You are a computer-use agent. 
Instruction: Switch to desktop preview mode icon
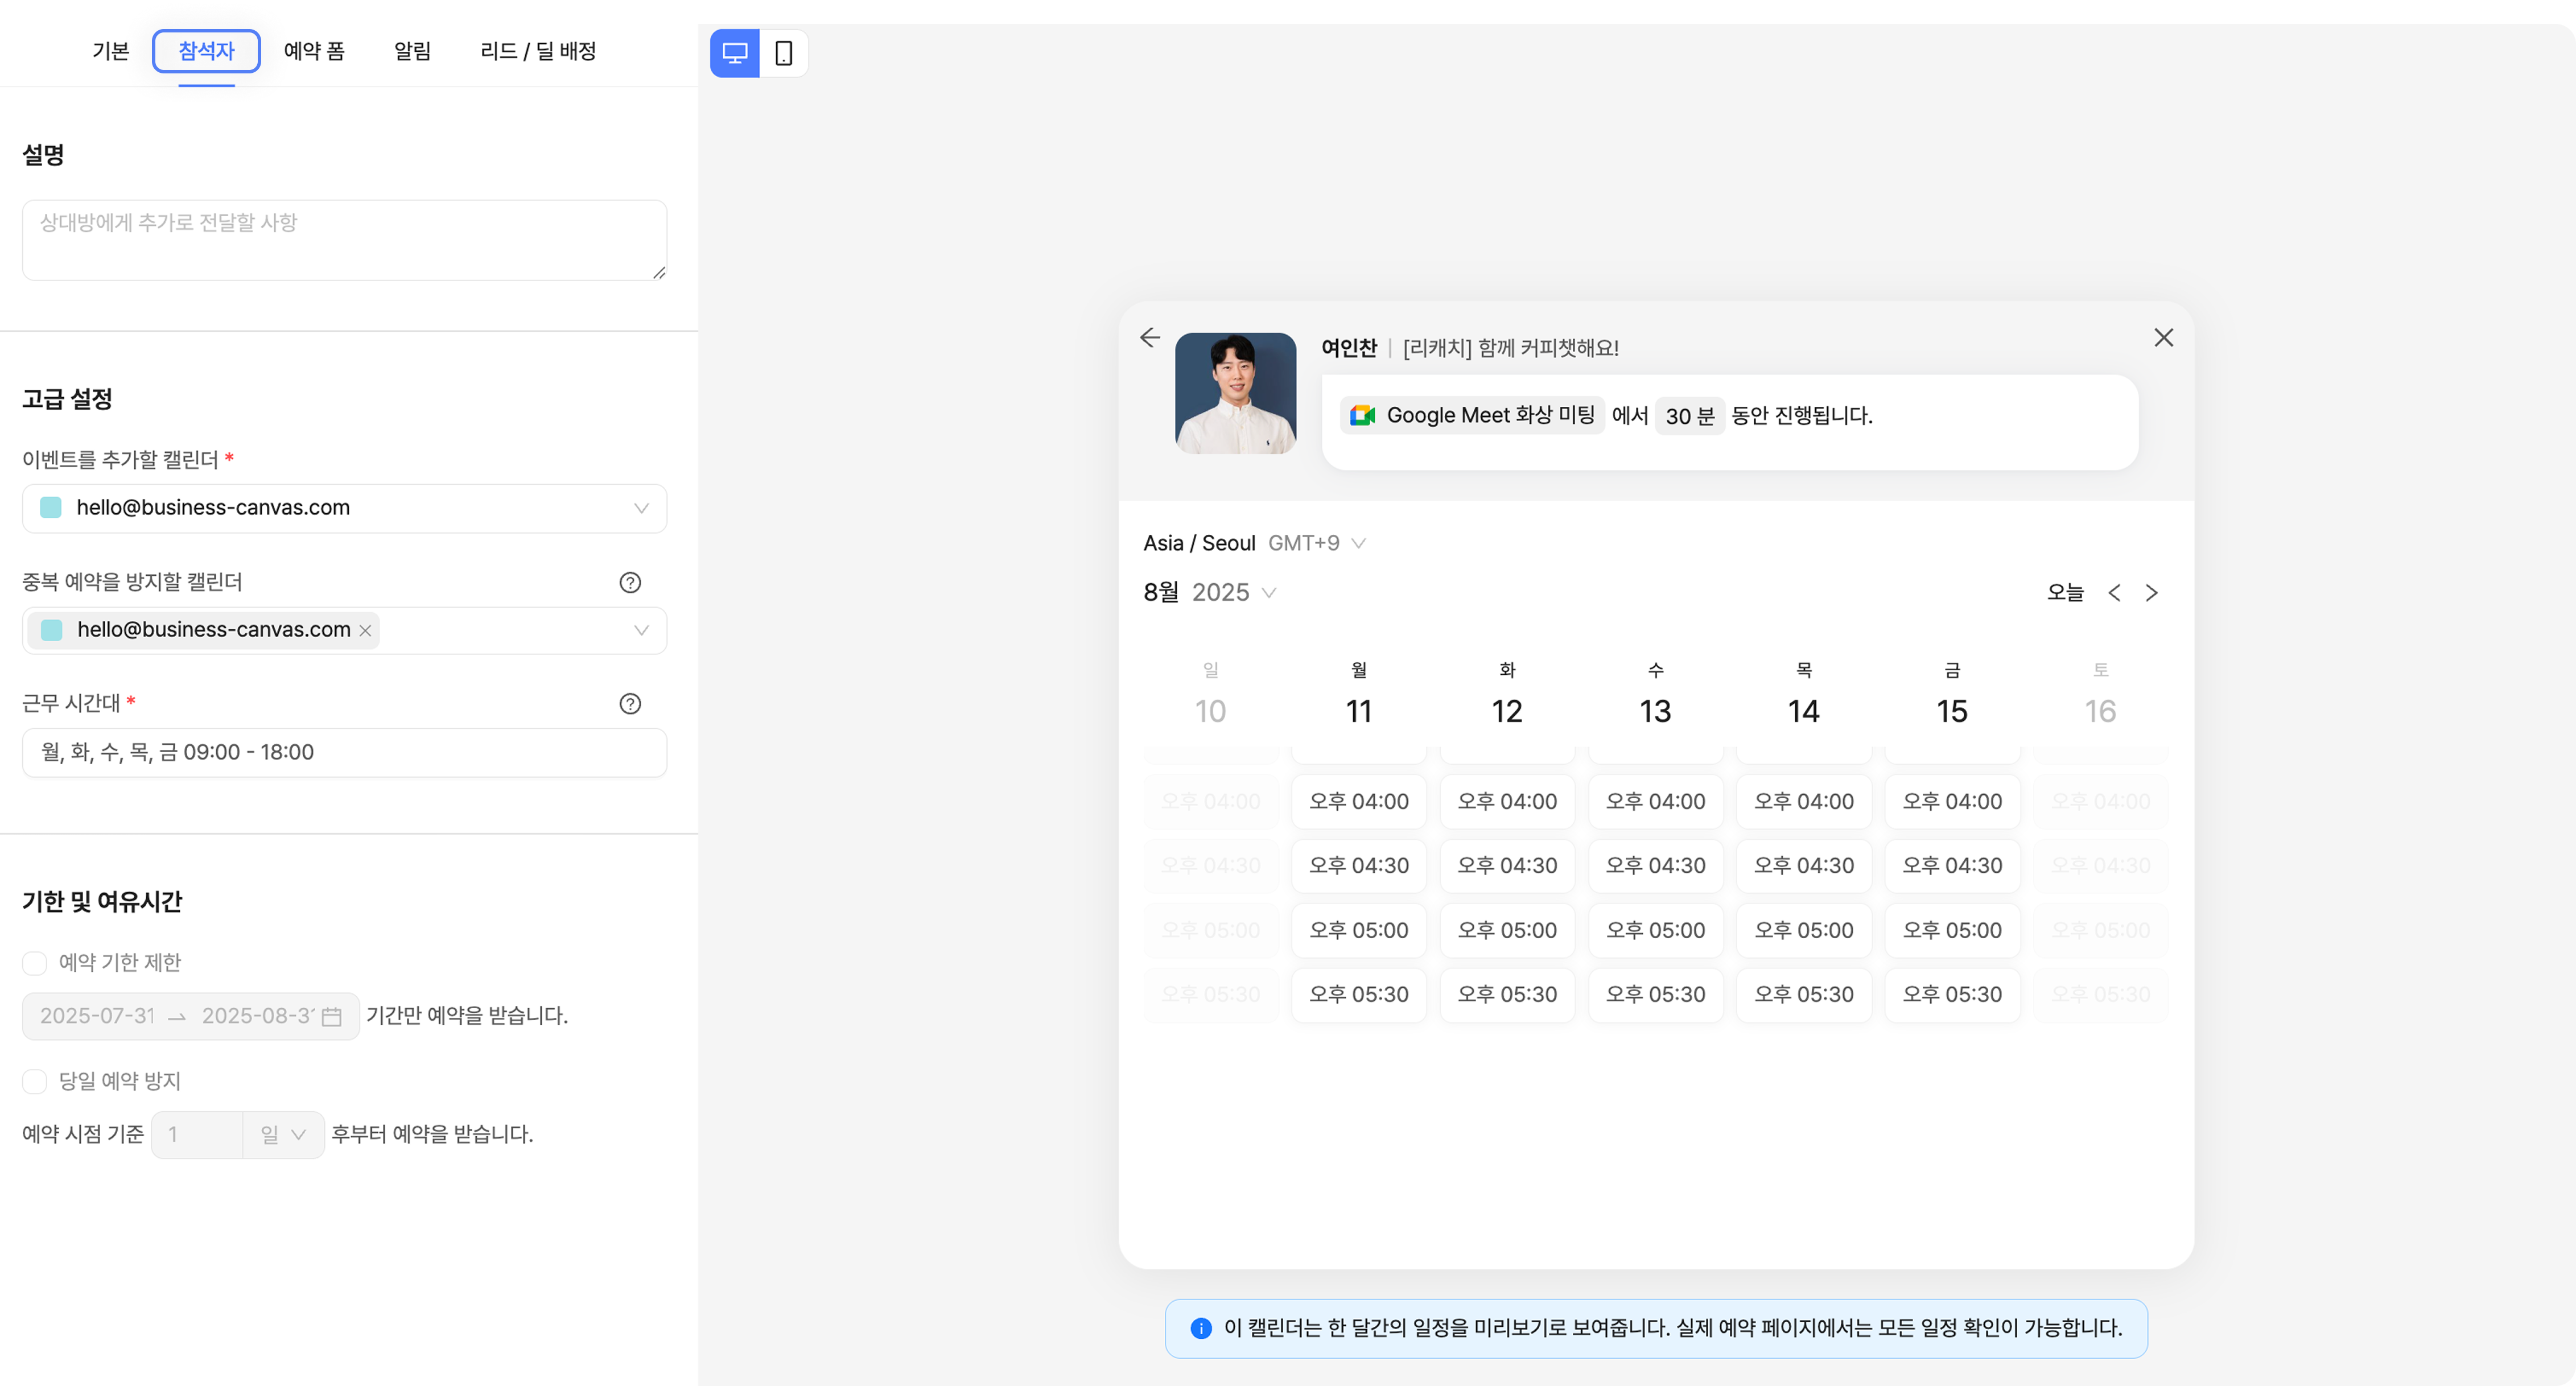click(x=734, y=53)
